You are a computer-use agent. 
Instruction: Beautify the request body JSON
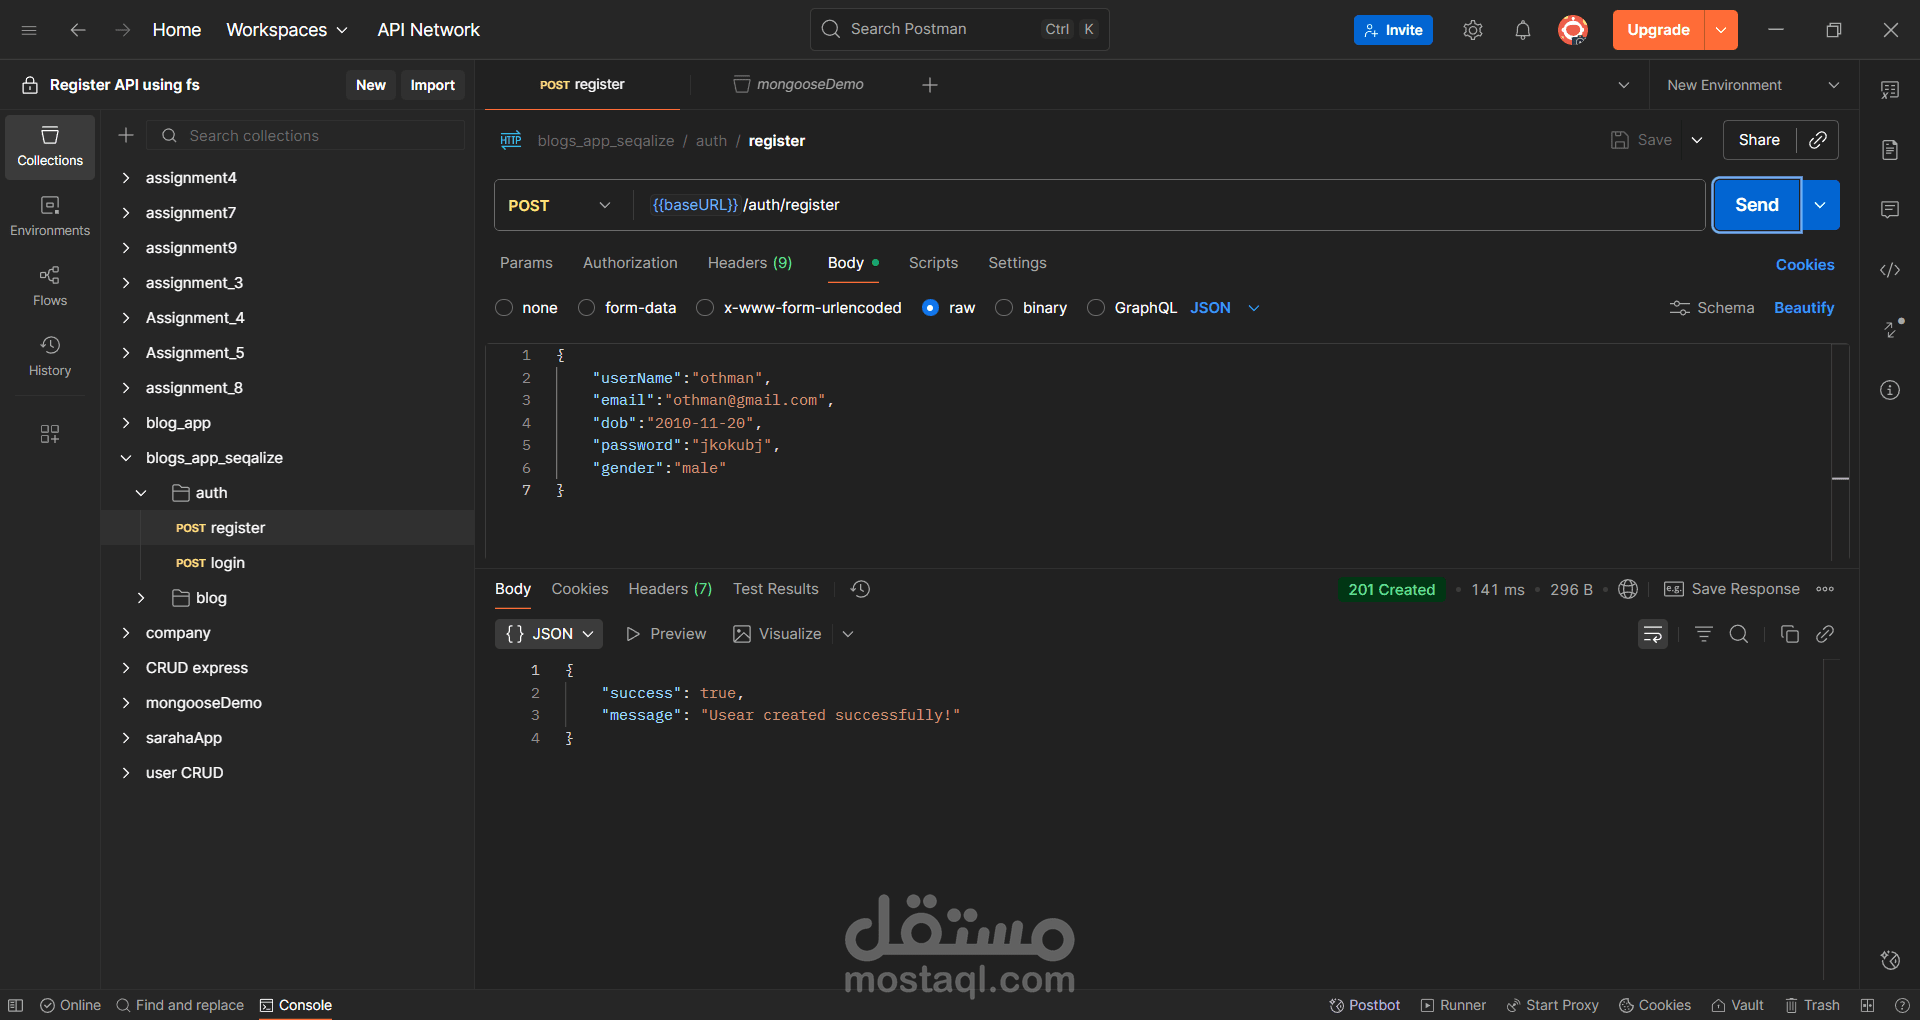[1803, 308]
